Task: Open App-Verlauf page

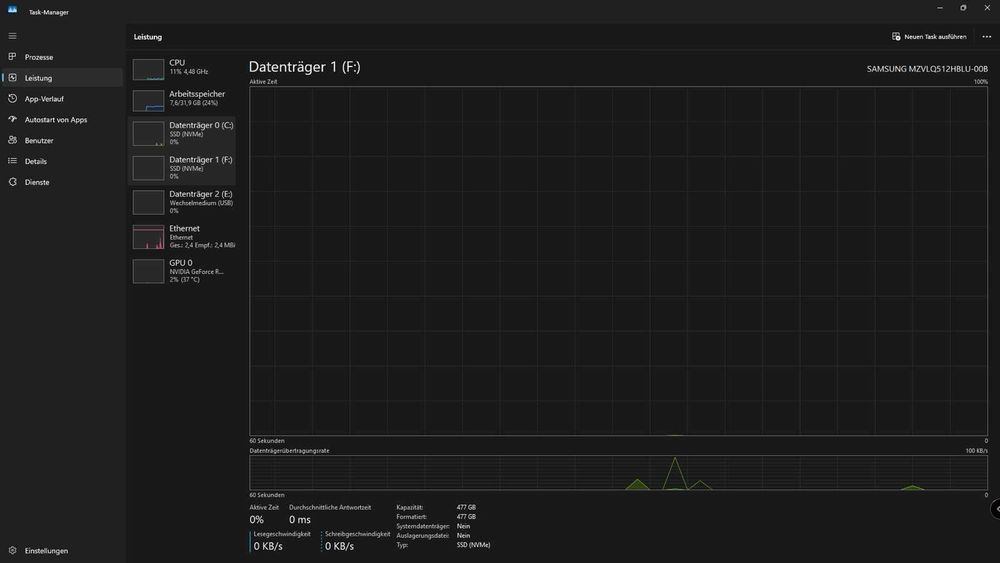Action: coord(62,99)
